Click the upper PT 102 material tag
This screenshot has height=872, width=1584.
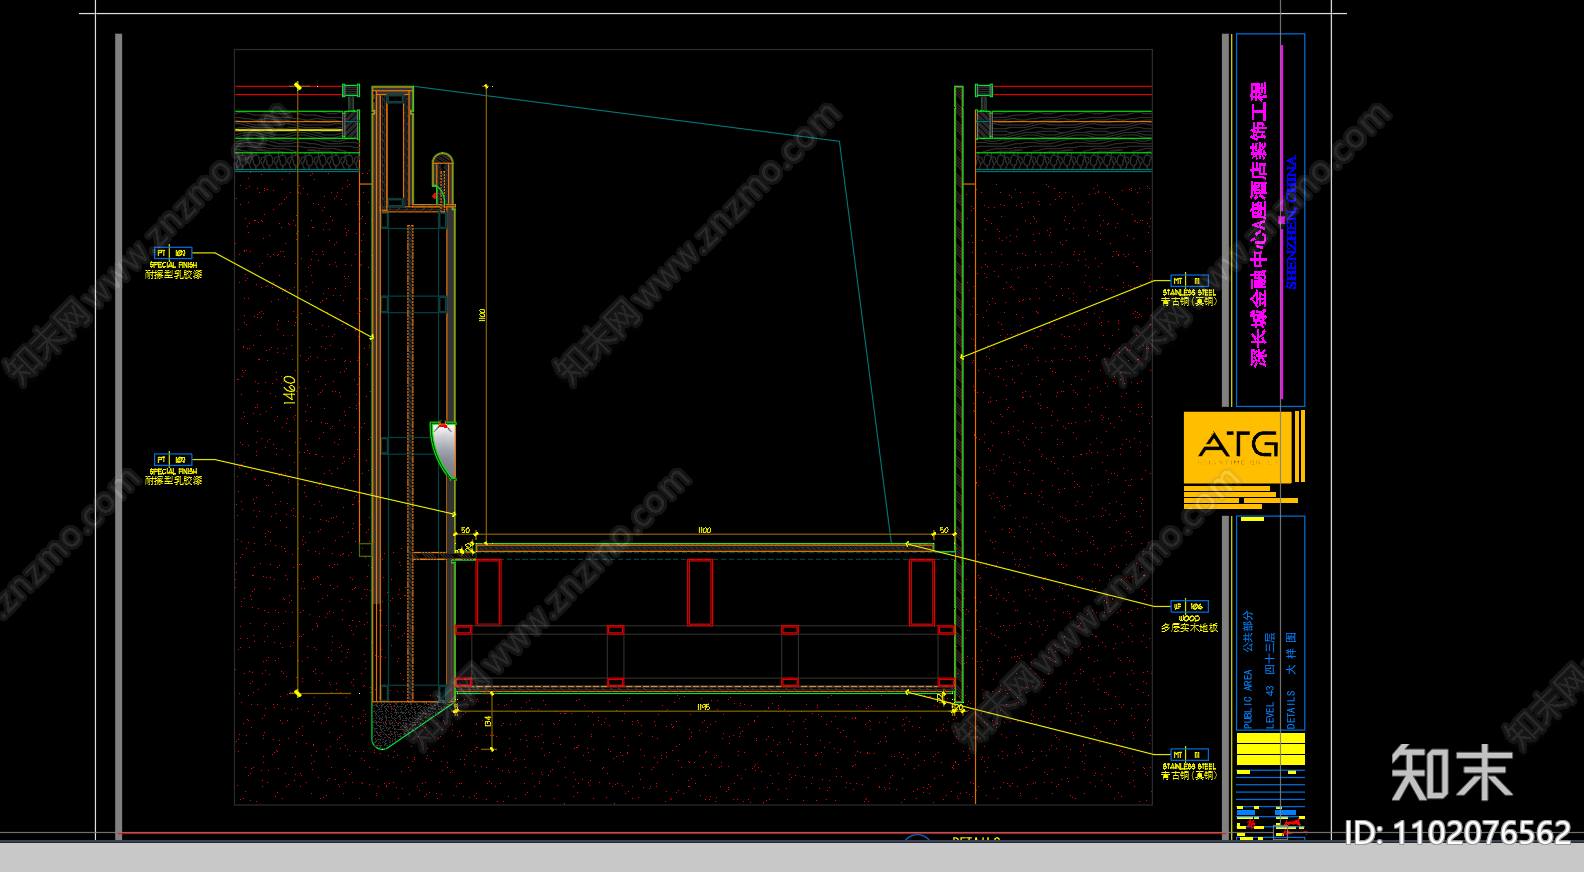pos(172,253)
